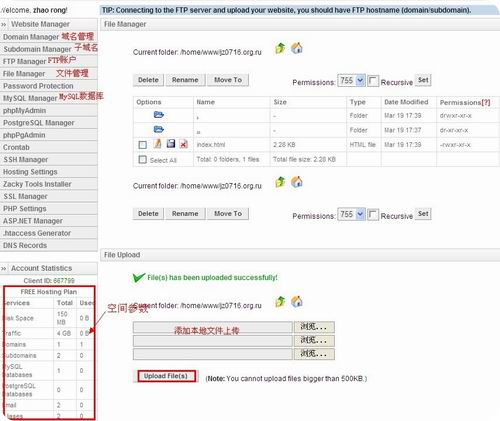Click the up-folder arrow icon in File Manager
500x421 pixels.
[280, 48]
